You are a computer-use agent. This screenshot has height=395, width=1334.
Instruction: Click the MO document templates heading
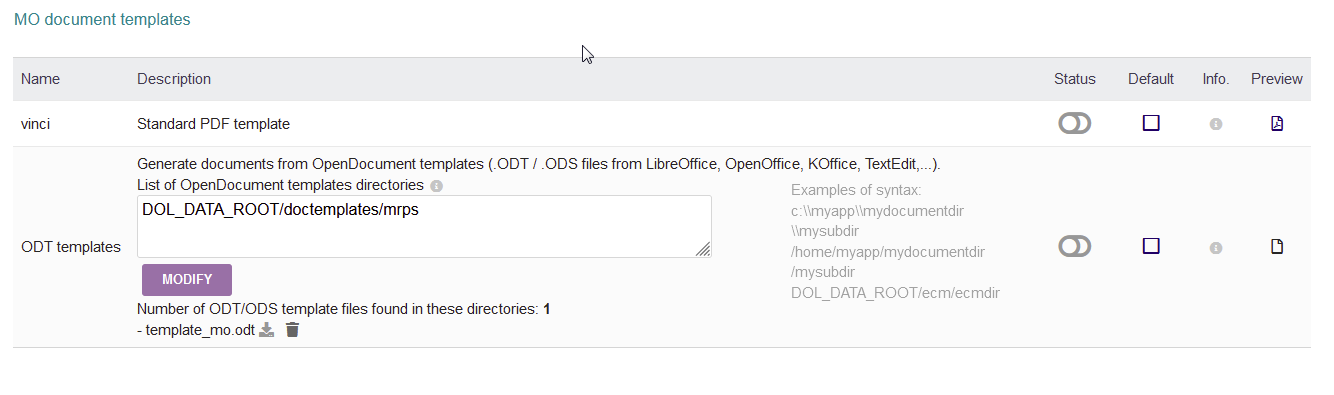(102, 19)
